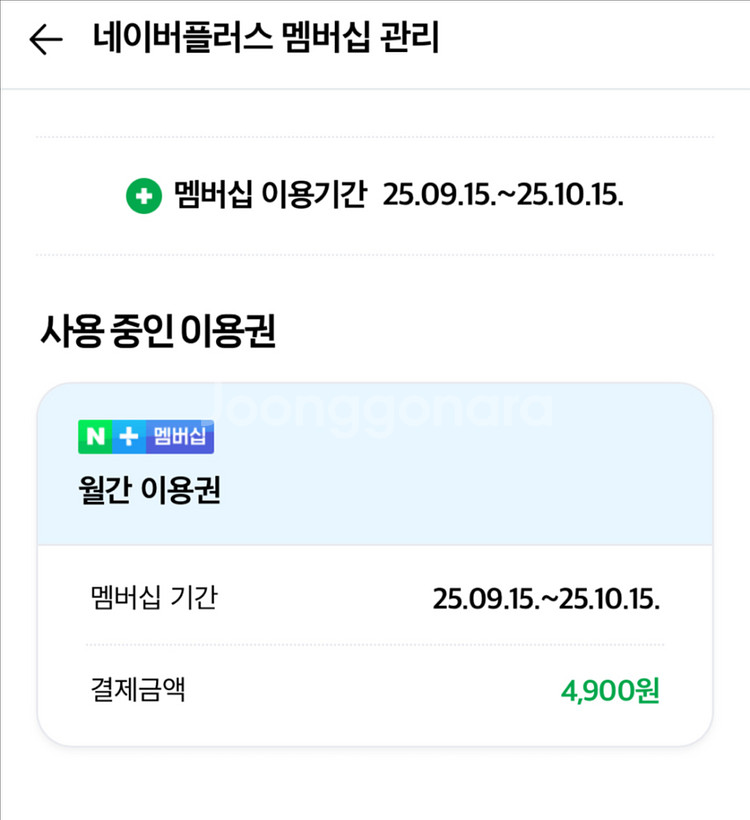This screenshot has width=750, height=820.
Task: Tap the 결제금액 row label
Action: point(138,689)
